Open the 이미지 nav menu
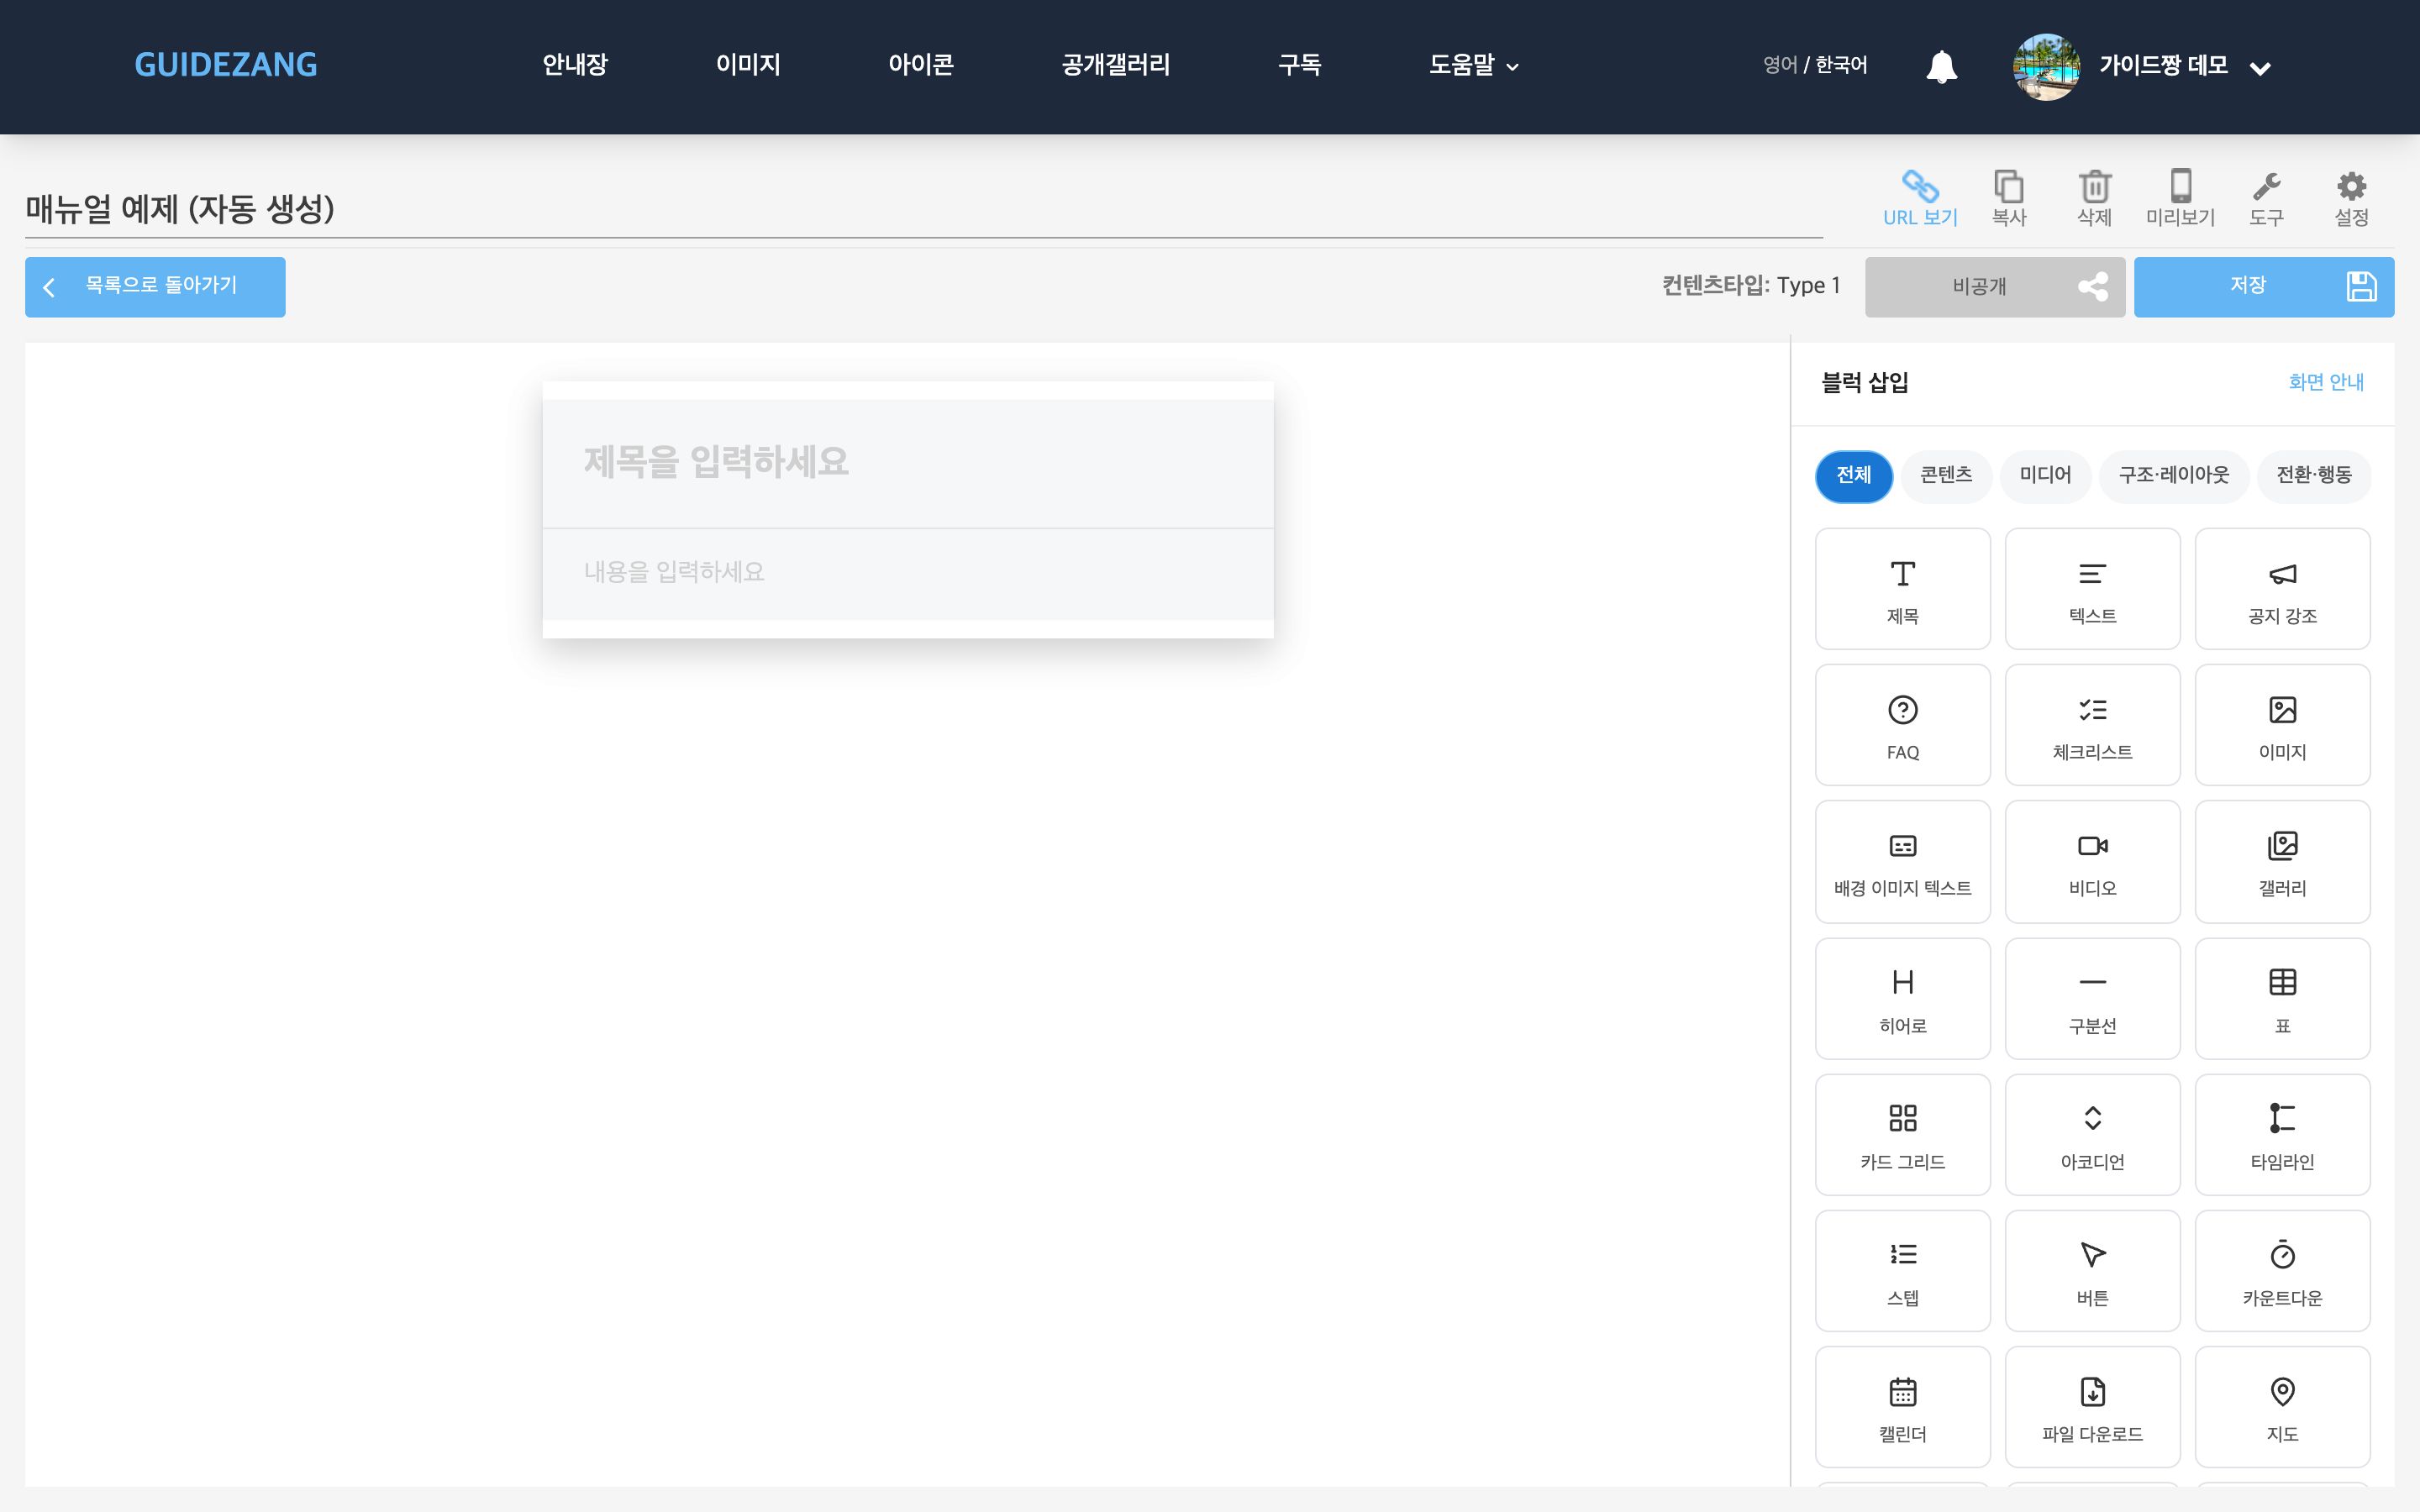The image size is (2420, 1512). click(x=748, y=65)
